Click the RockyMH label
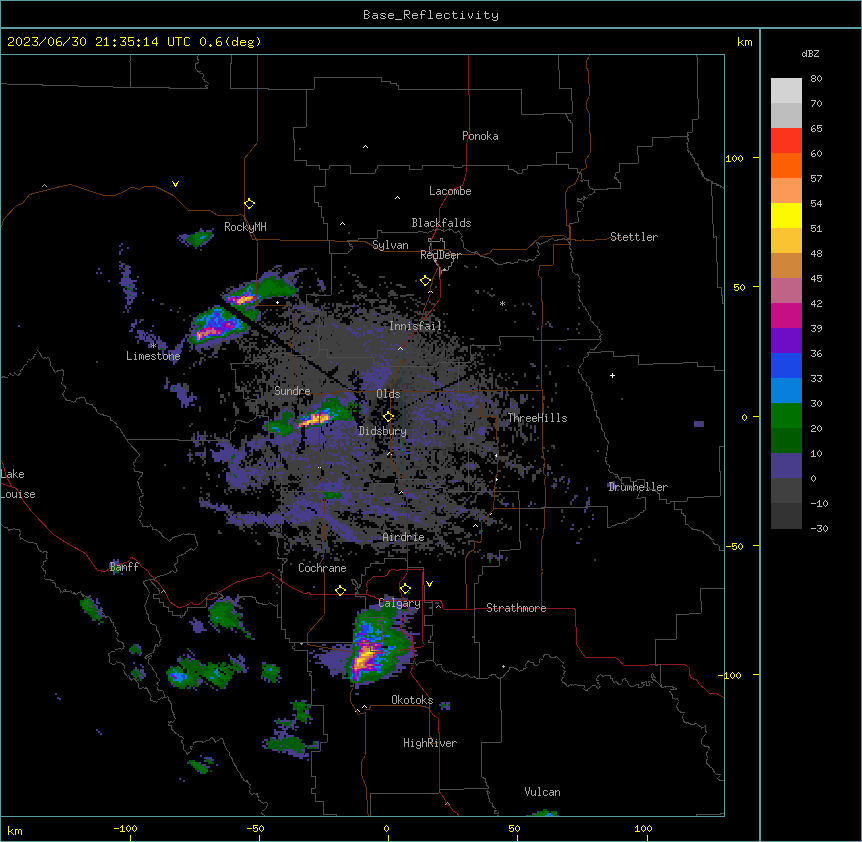The image size is (862, 842). click(x=245, y=227)
